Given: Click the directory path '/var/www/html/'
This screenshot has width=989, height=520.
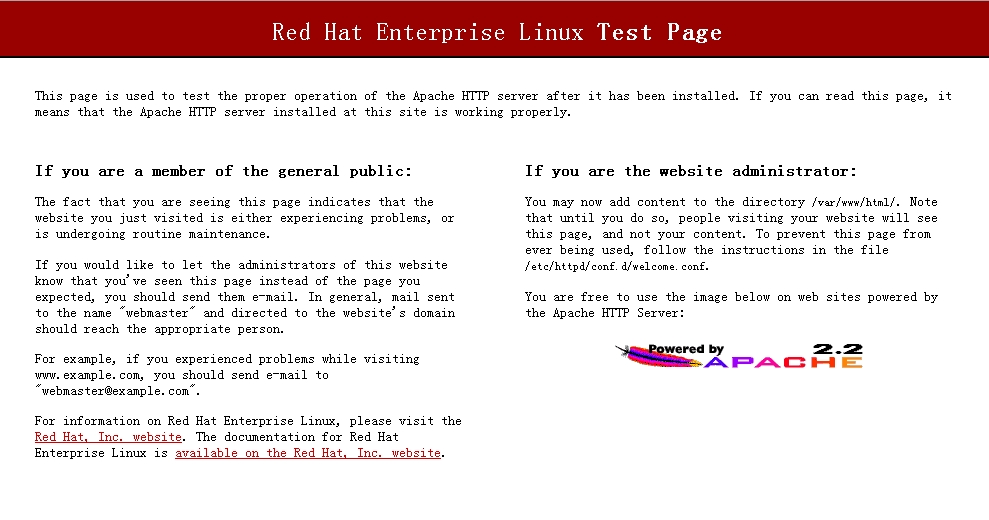Looking at the screenshot, I should 854,203.
